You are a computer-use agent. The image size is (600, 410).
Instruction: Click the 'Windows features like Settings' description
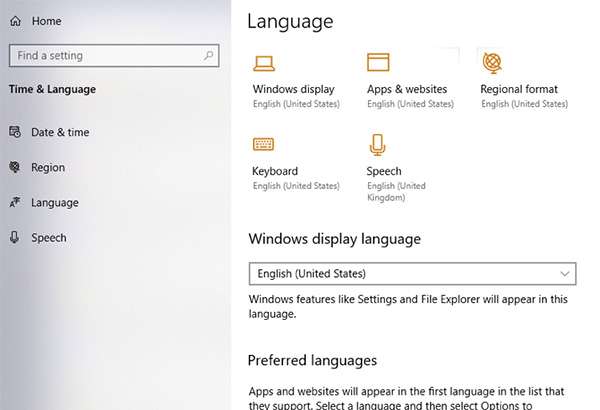pyautogui.click(x=408, y=306)
